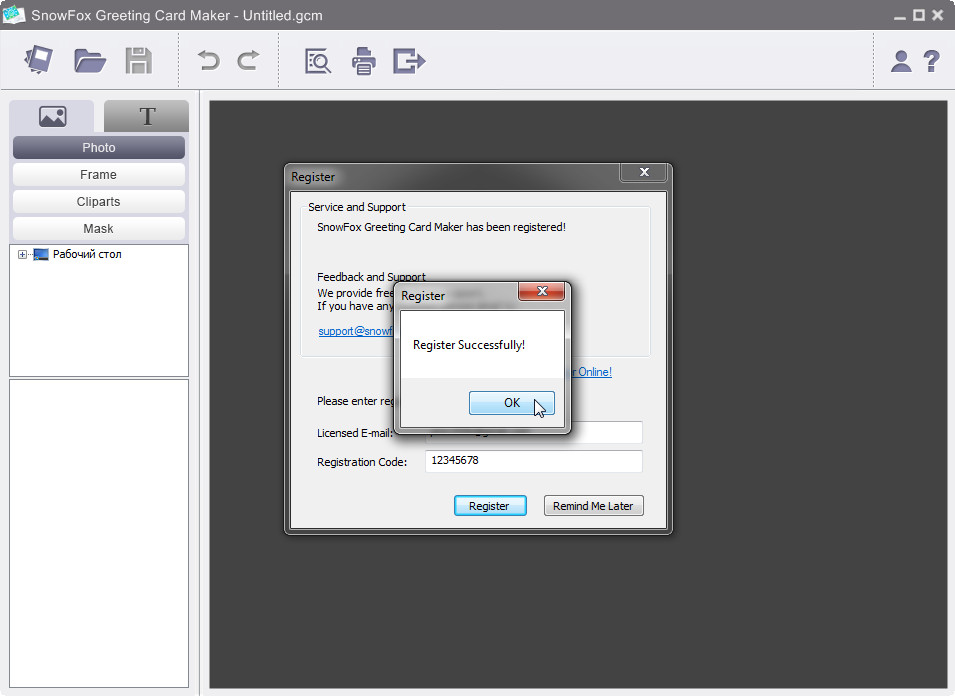The width and height of the screenshot is (955, 696).
Task: Click the desktop folder icon in the tree
Action: tap(41, 255)
